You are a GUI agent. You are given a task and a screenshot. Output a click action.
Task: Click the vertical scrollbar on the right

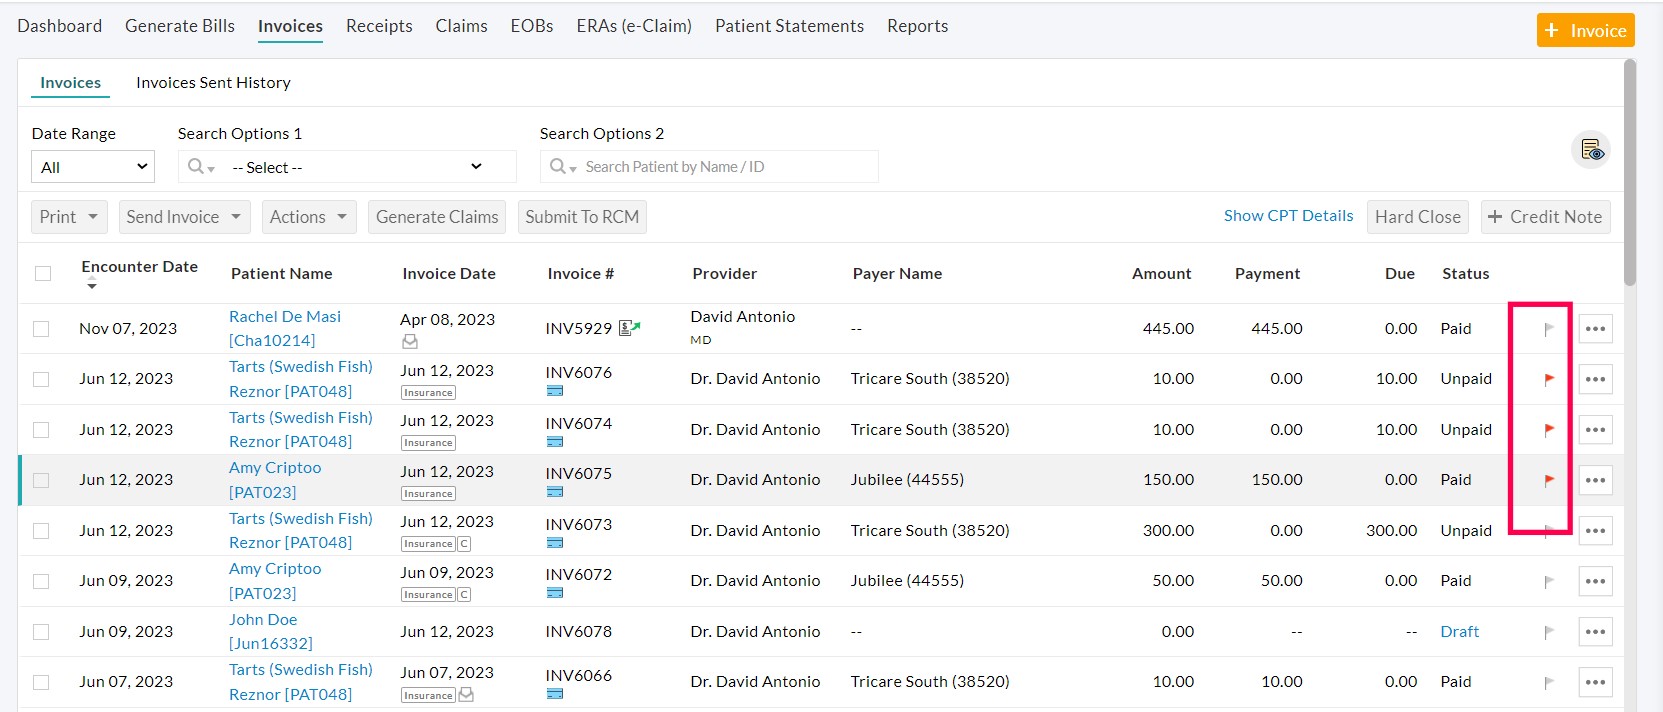[x=1630, y=170]
